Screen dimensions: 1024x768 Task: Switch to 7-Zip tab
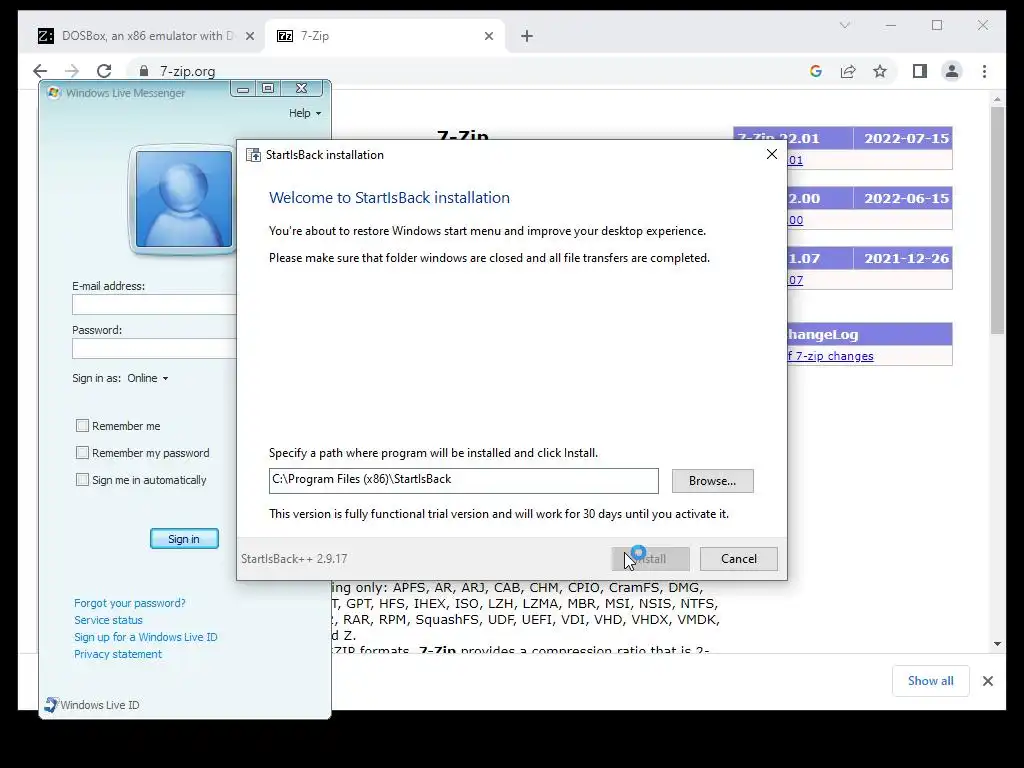tap(385, 36)
